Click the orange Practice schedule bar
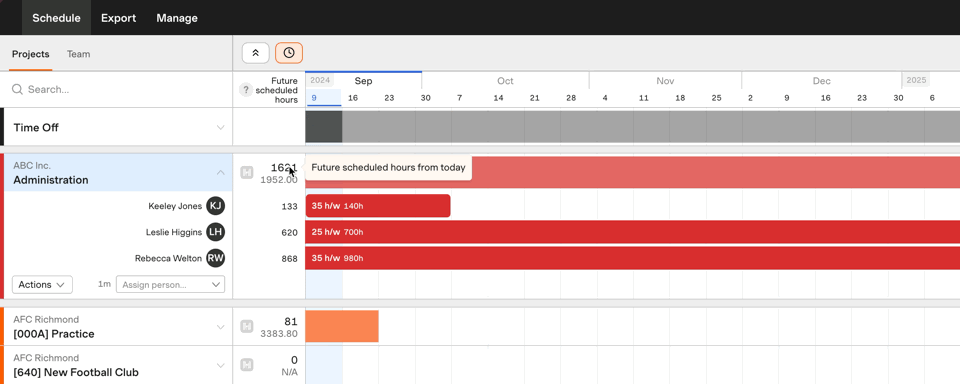Screen dimensions: 960x384 [342, 326]
